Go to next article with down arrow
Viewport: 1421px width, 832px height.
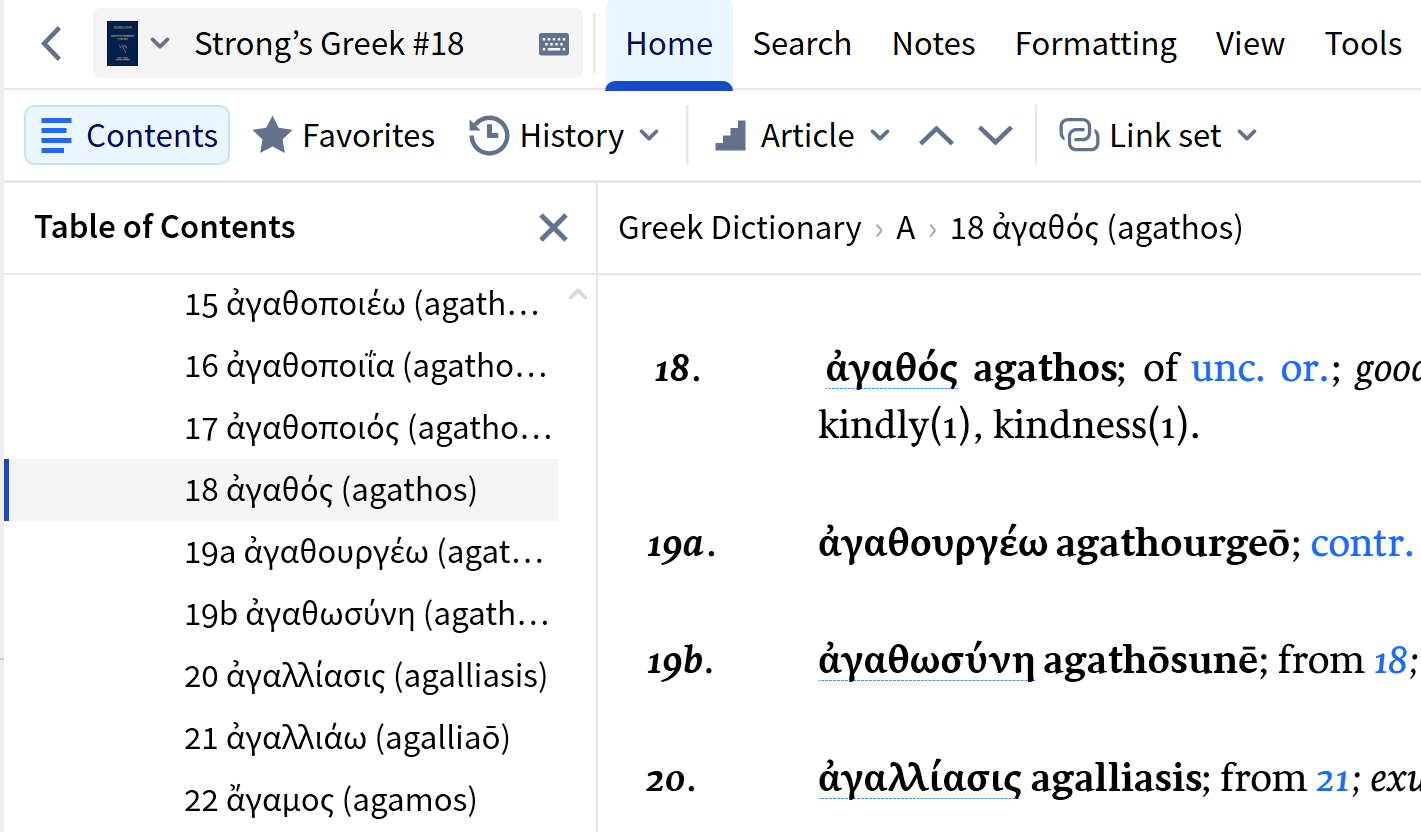[995, 135]
